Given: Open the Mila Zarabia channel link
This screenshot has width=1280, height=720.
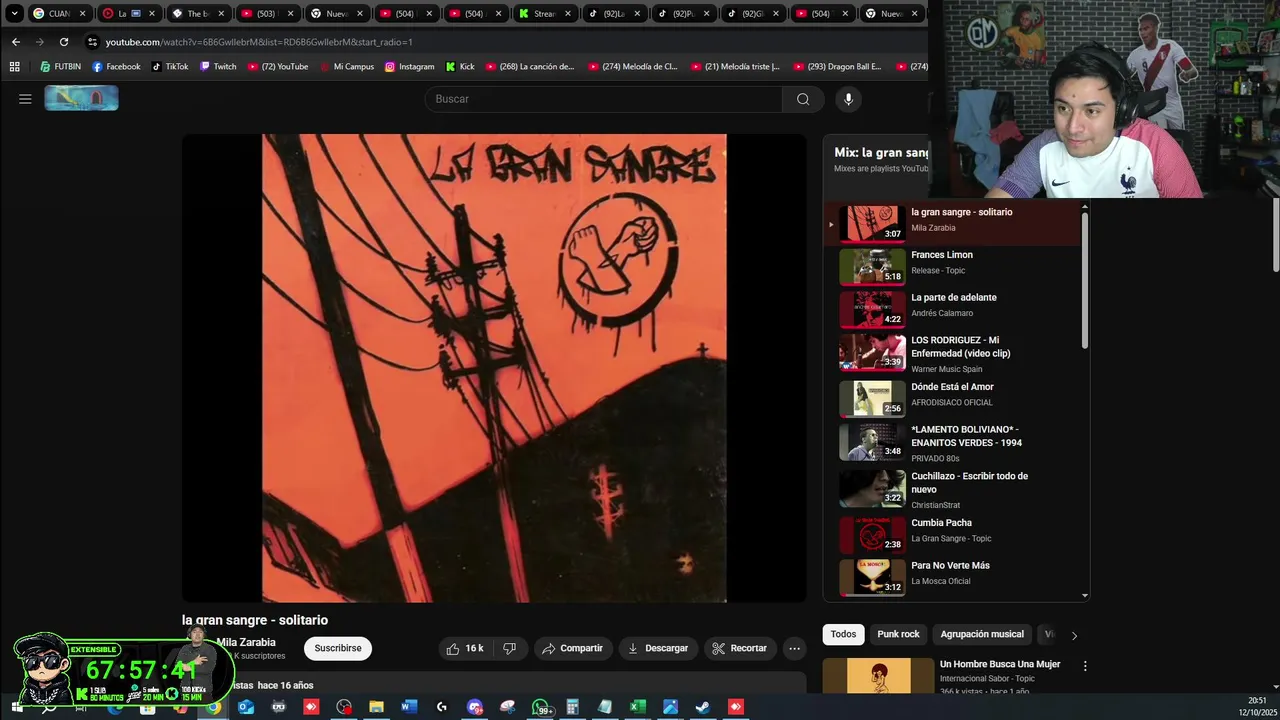Looking at the screenshot, I should coord(246,642).
